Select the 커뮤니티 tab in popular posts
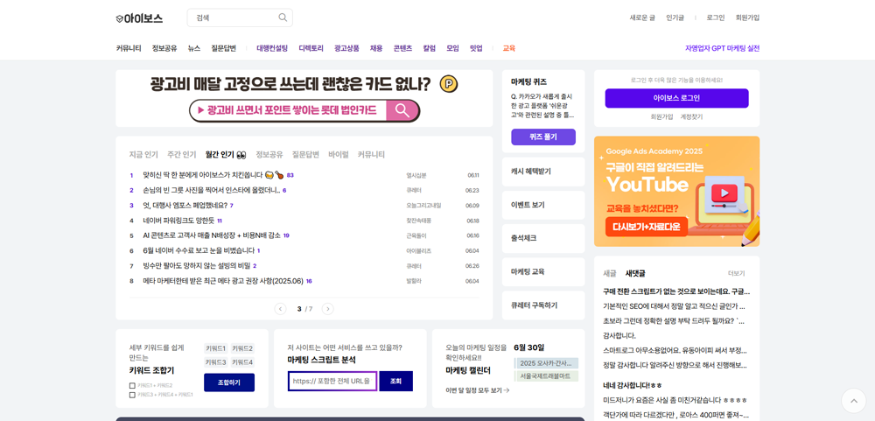The width and height of the screenshot is (875, 421). (x=371, y=154)
